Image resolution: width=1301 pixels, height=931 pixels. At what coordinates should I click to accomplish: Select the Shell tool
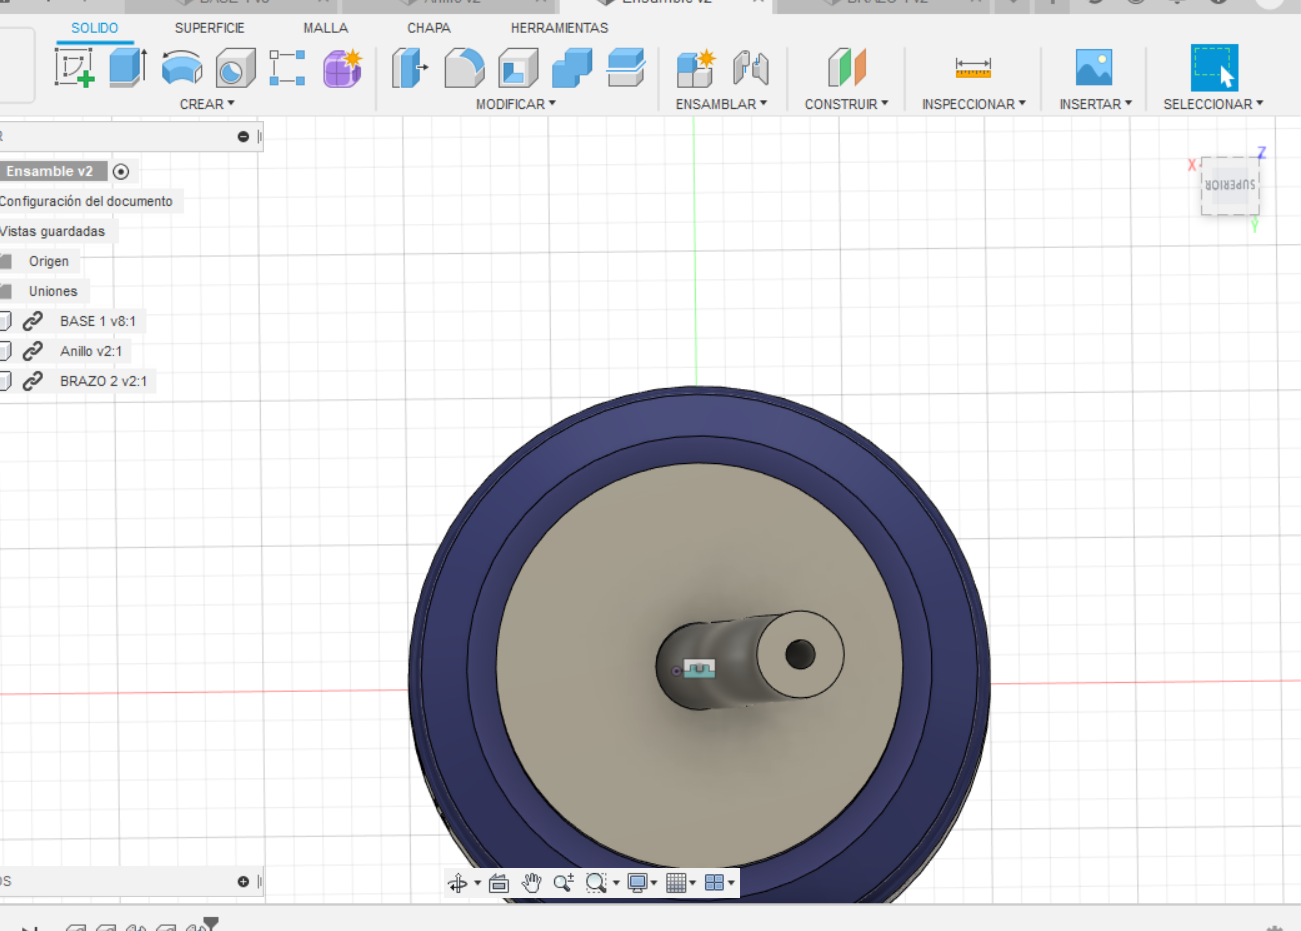pyautogui.click(x=518, y=68)
